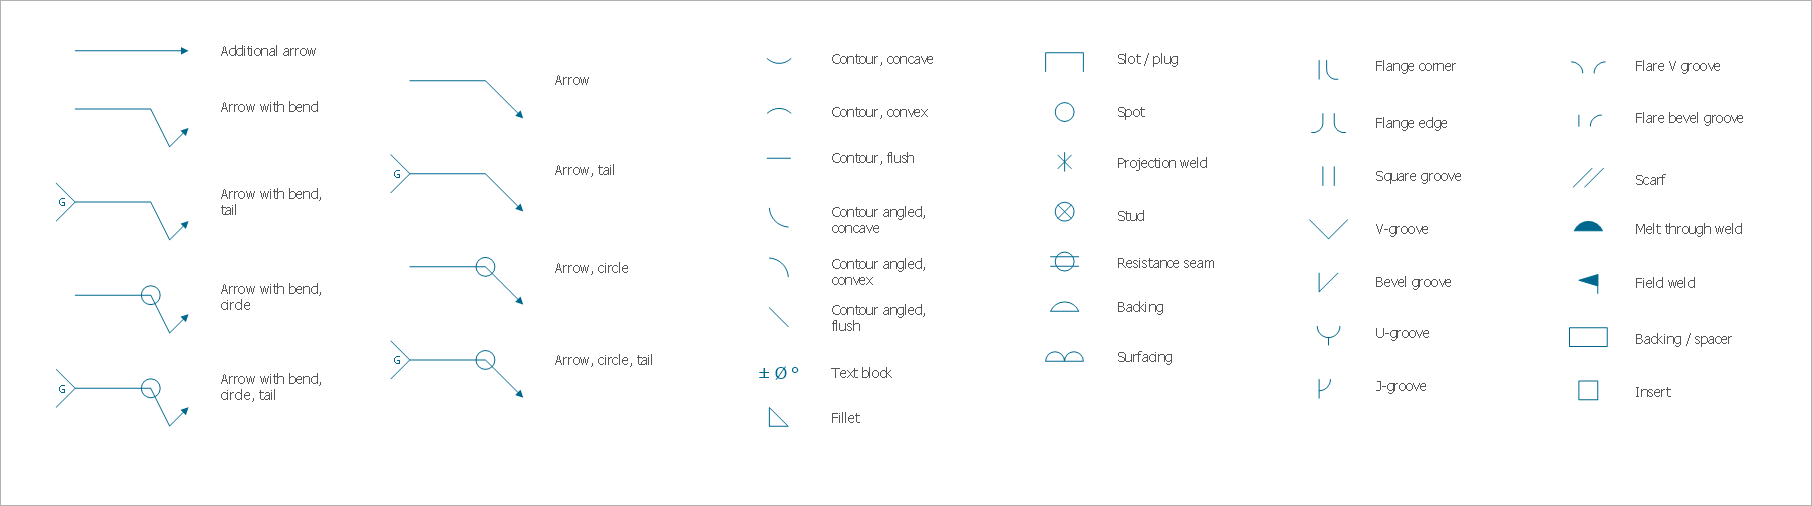Choose the Resistance seam symbol
1812x506 pixels.
[1064, 262]
